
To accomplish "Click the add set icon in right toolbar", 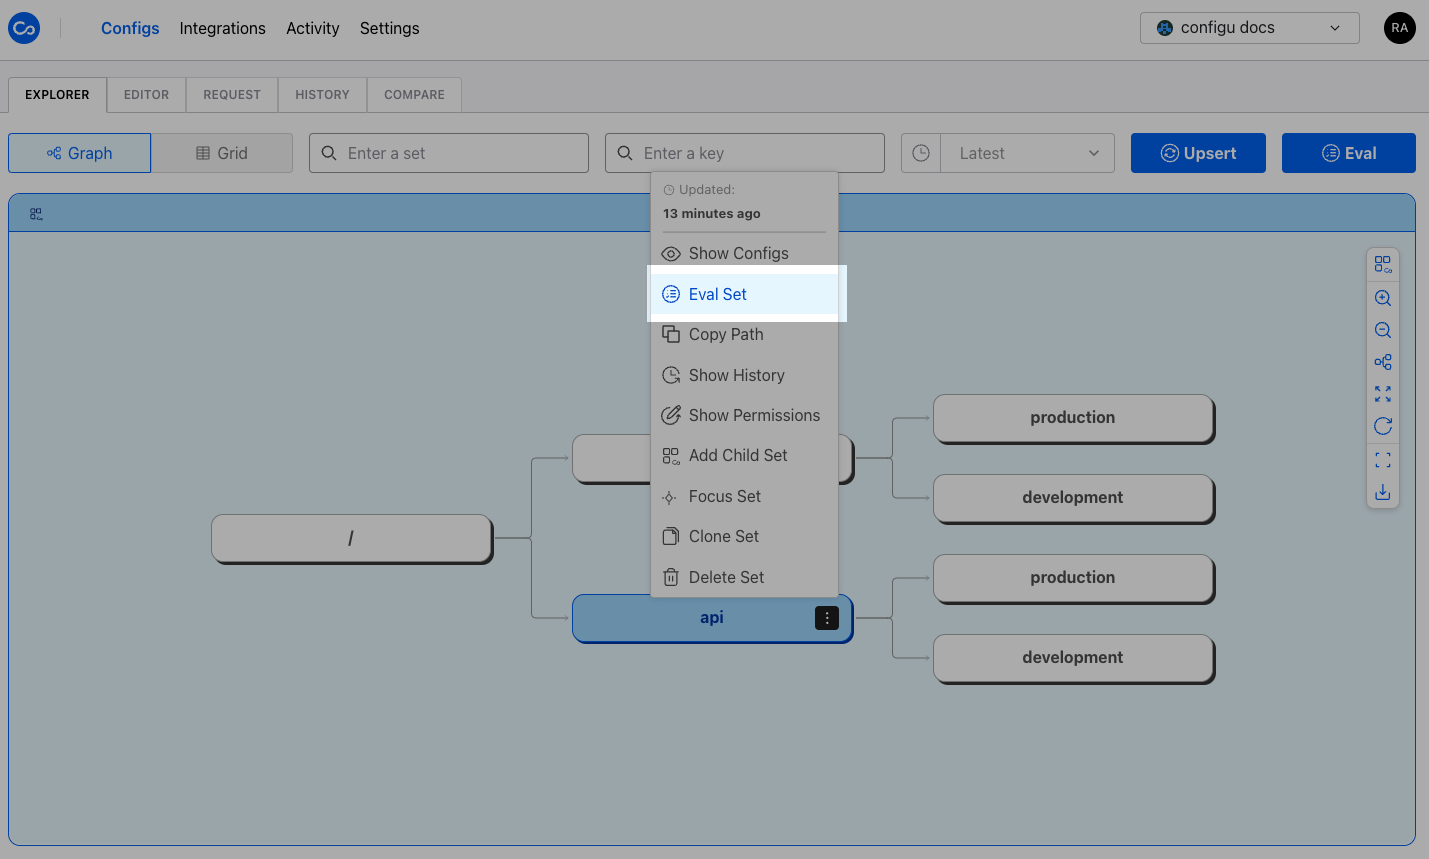I will [x=1383, y=264].
